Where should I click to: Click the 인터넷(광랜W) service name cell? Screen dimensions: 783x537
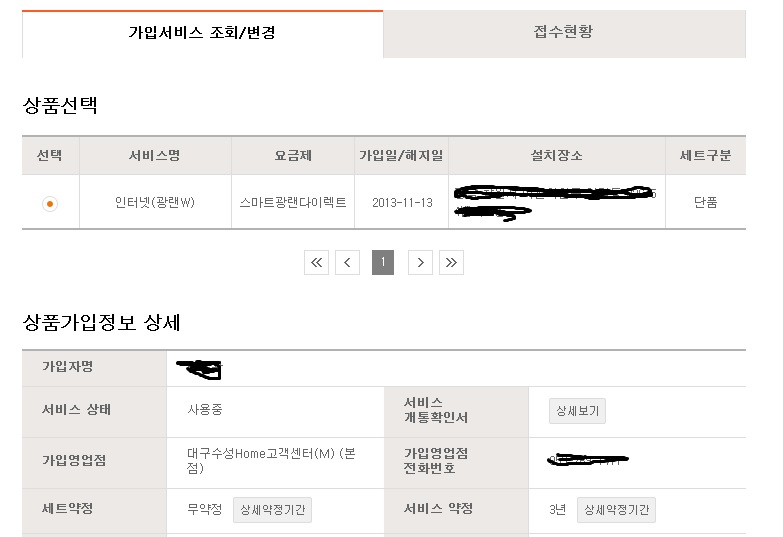(x=155, y=203)
